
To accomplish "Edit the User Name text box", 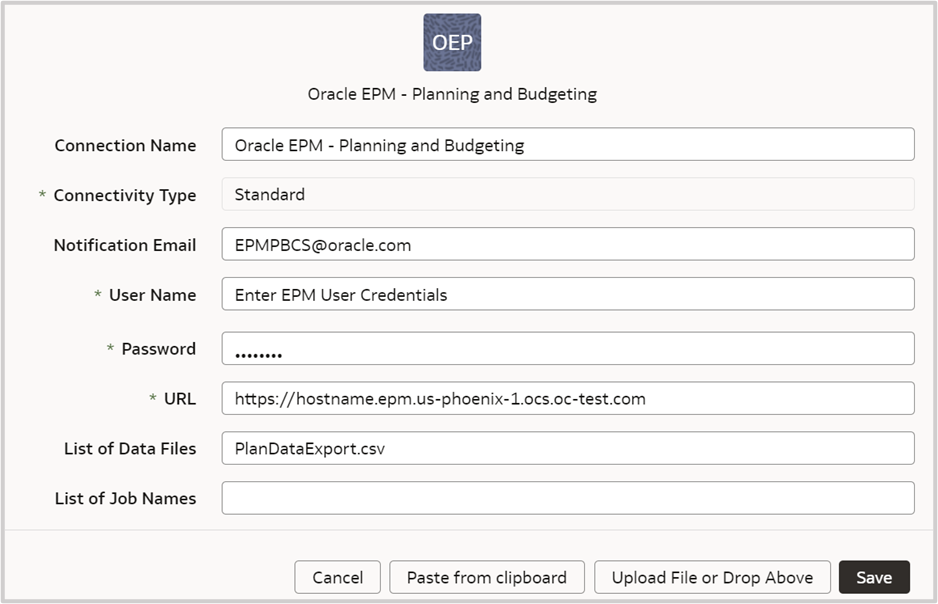I will [x=567, y=294].
